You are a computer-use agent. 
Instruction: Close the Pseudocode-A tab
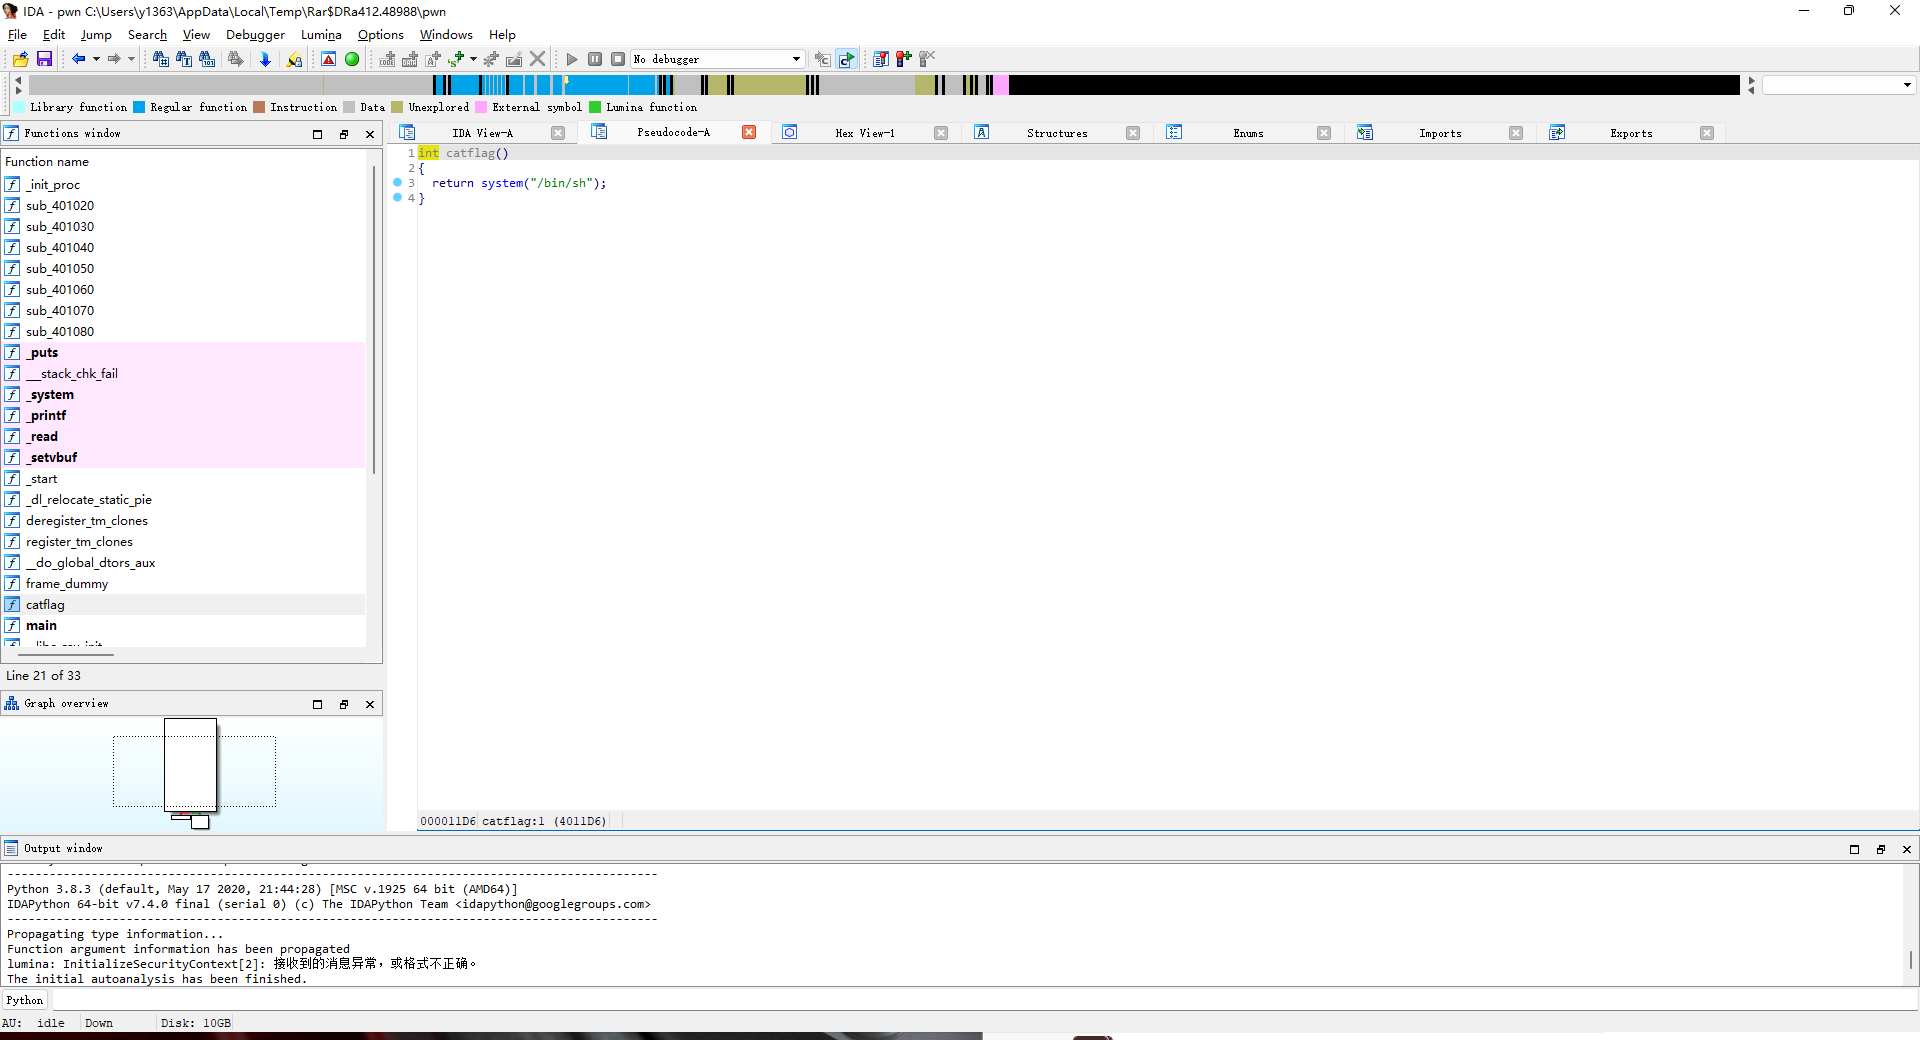(749, 132)
